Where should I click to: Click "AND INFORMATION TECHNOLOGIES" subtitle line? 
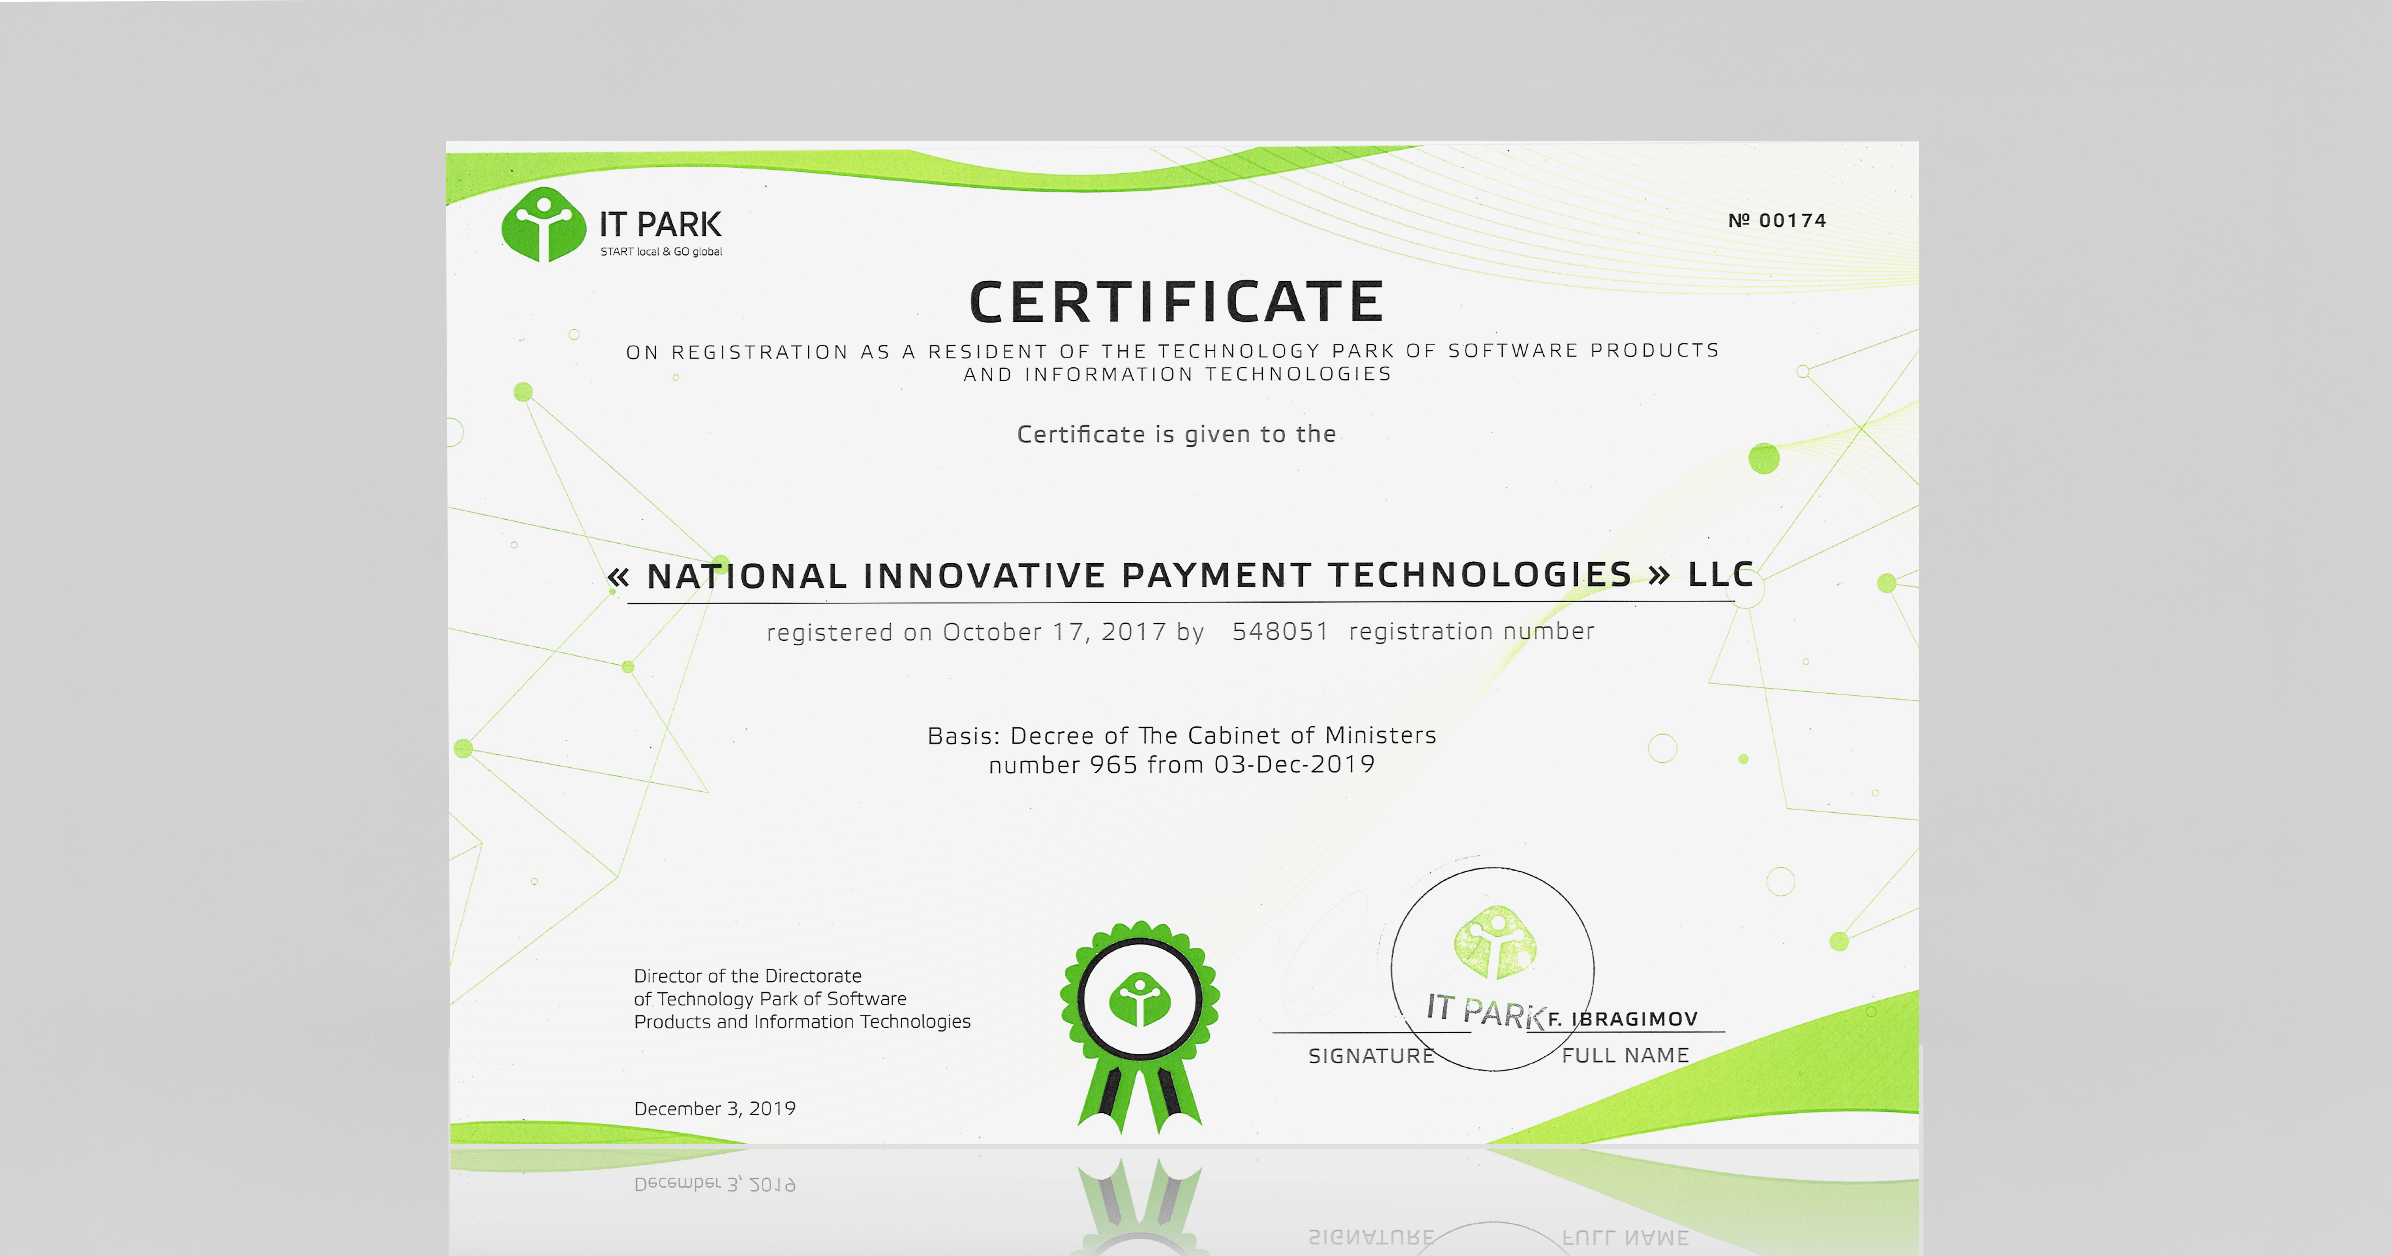(1177, 374)
